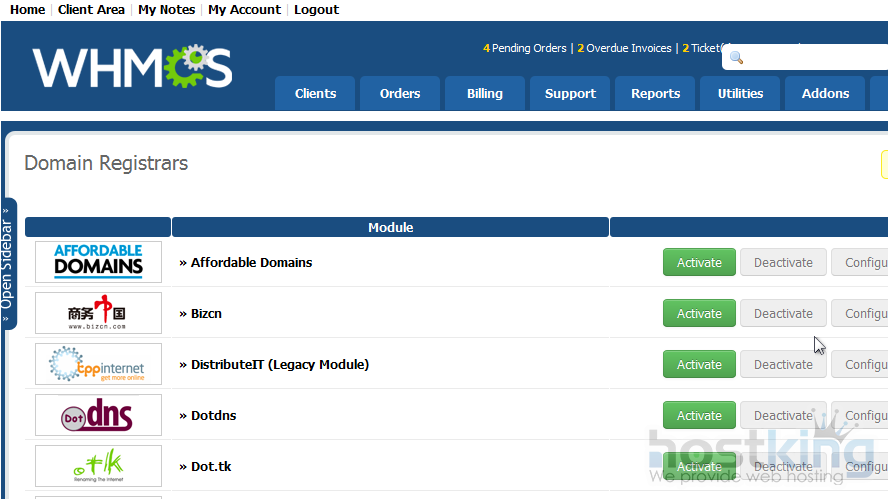The height and width of the screenshot is (500, 889).
Task: Open the Clients menu tab
Action: pyautogui.click(x=315, y=94)
